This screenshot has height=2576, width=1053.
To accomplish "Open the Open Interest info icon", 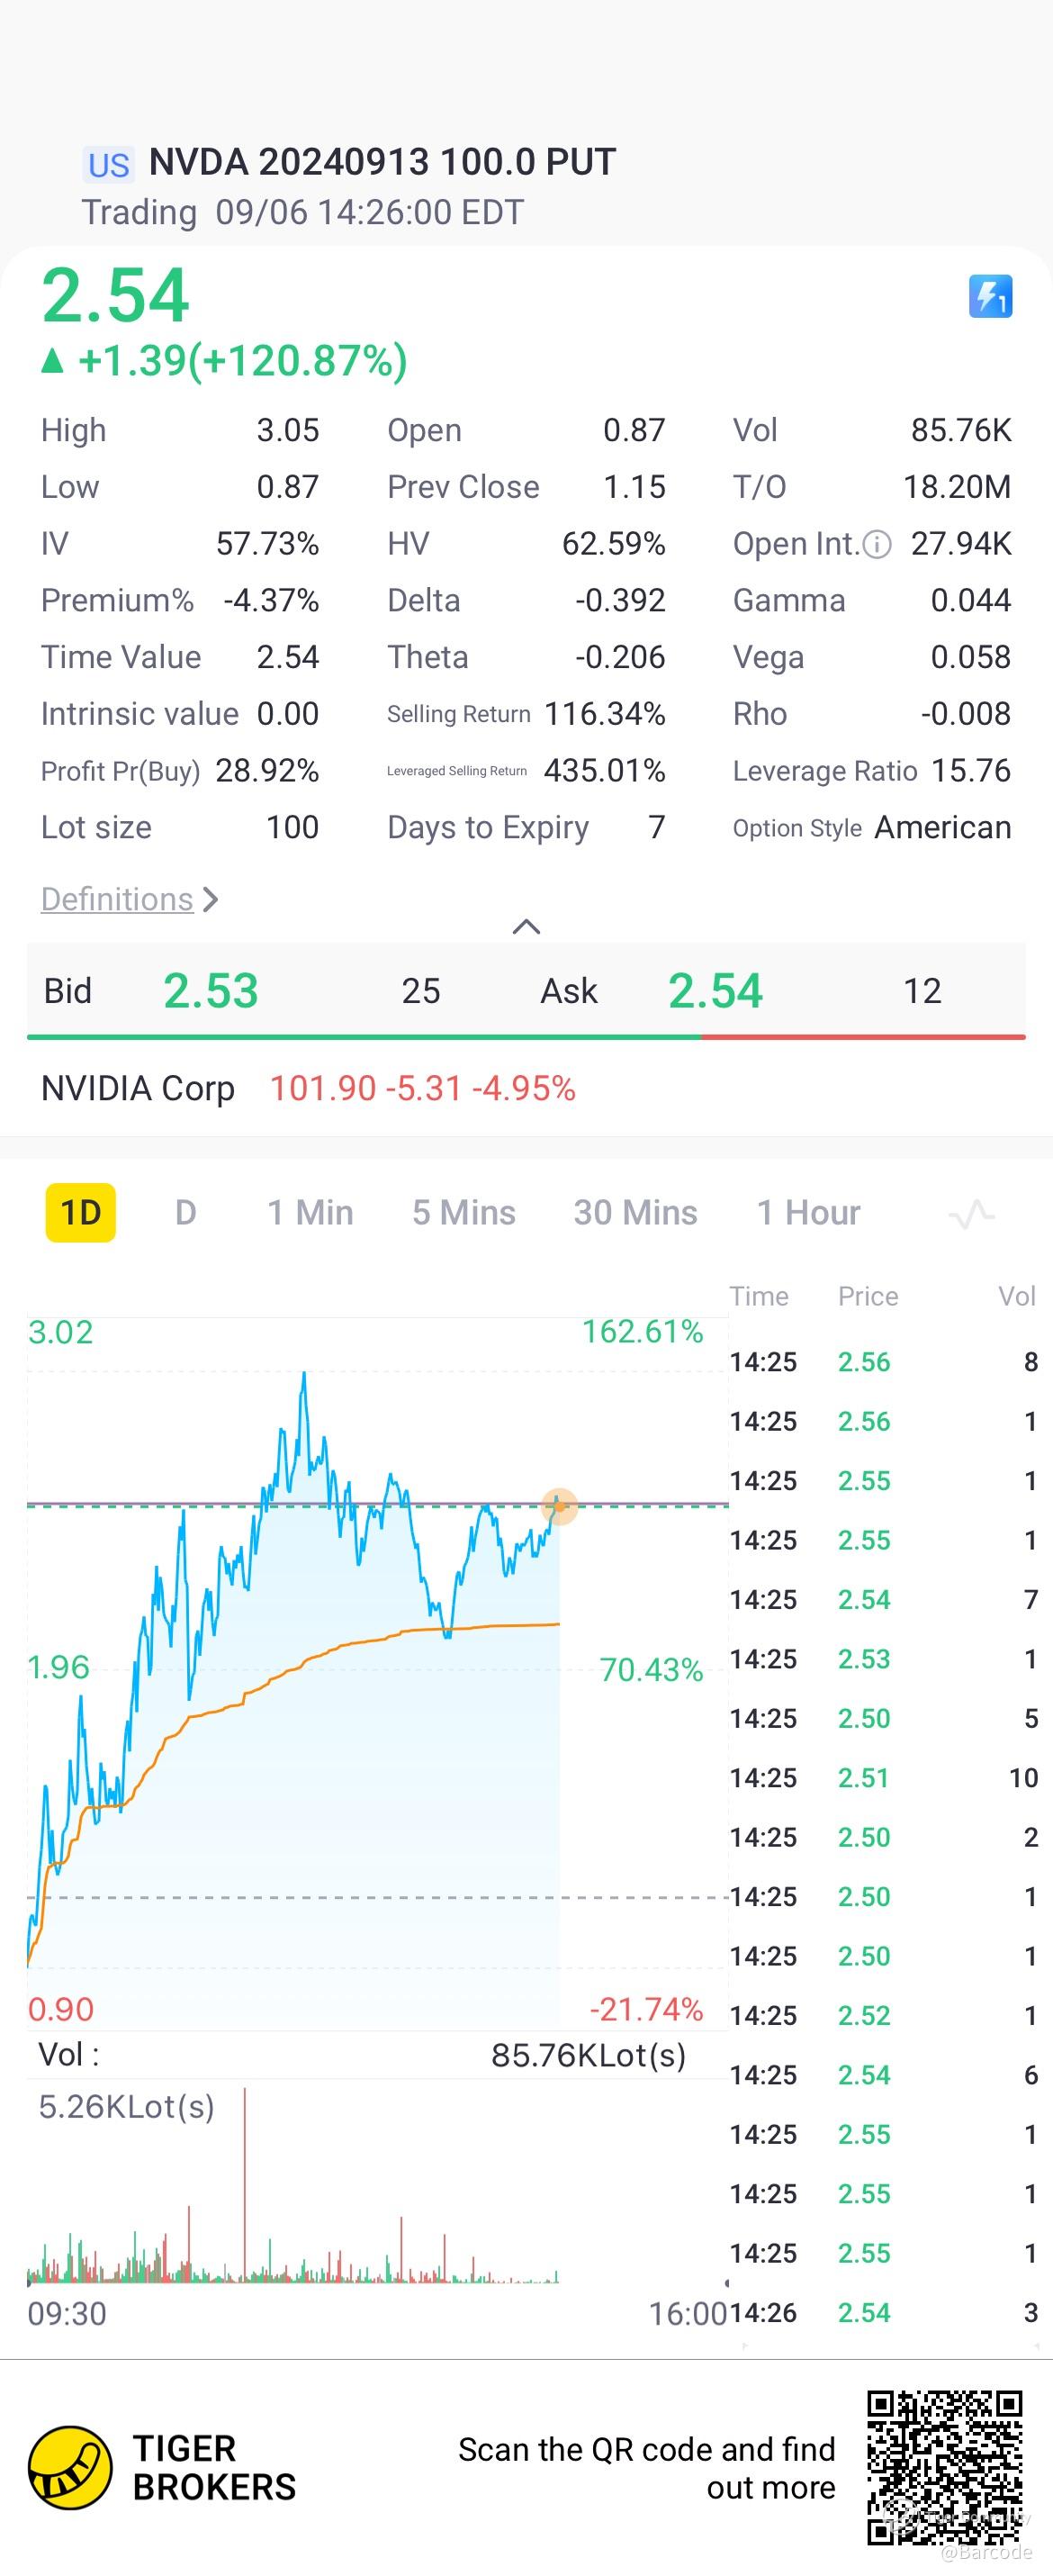I will pyautogui.click(x=876, y=544).
